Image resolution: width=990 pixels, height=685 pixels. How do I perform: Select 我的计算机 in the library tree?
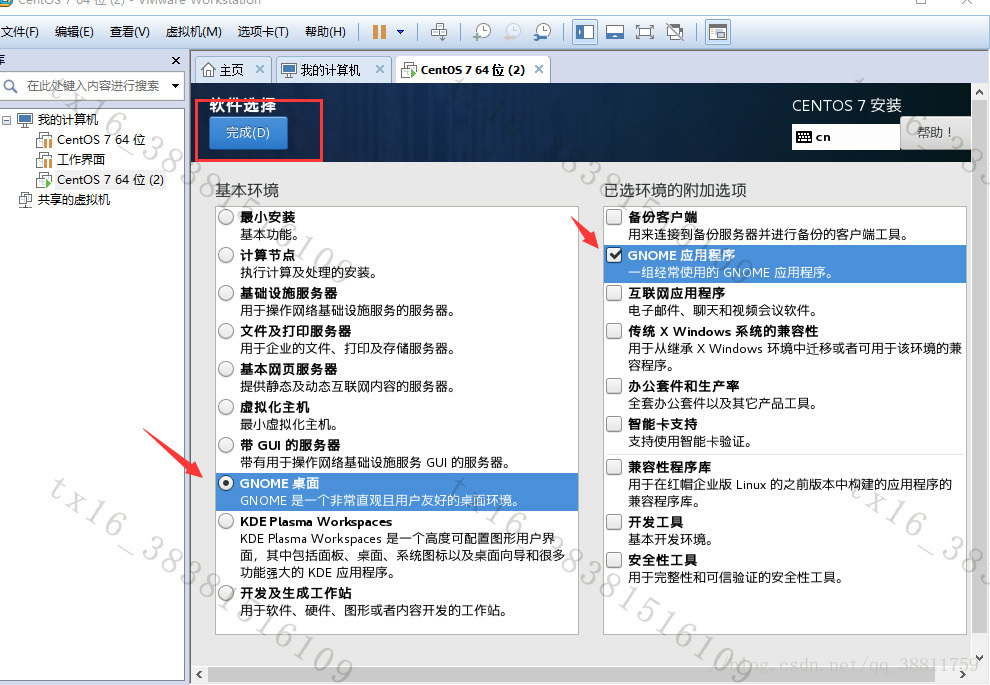[68, 120]
